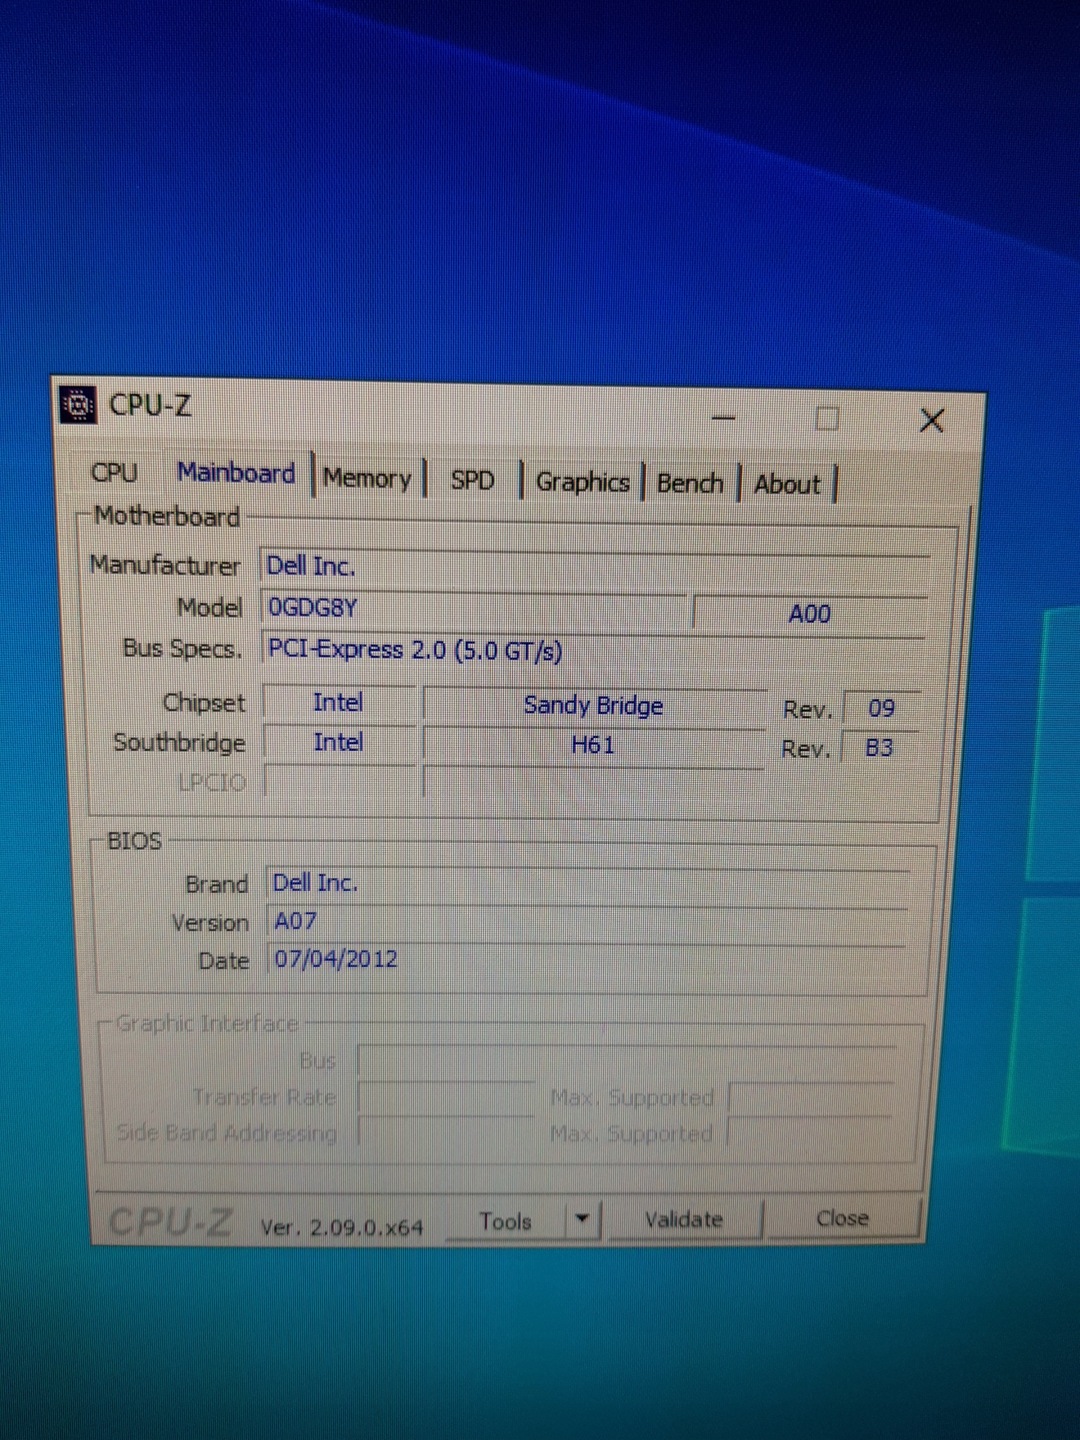The width and height of the screenshot is (1080, 1440).
Task: Click the BIOS brand Dell Inc. field
Action: tap(589, 884)
